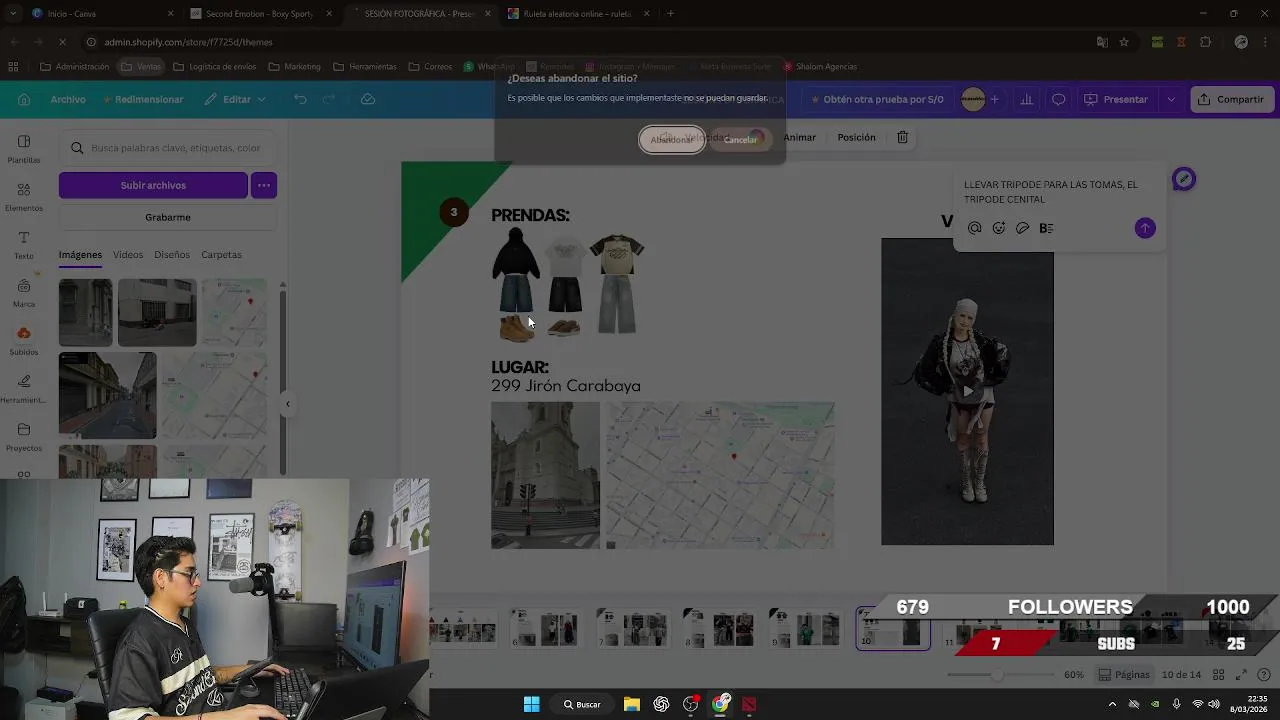Toggle the Páginas thumbnail strip
The width and height of the screenshot is (1280, 720).
[x=1124, y=675]
